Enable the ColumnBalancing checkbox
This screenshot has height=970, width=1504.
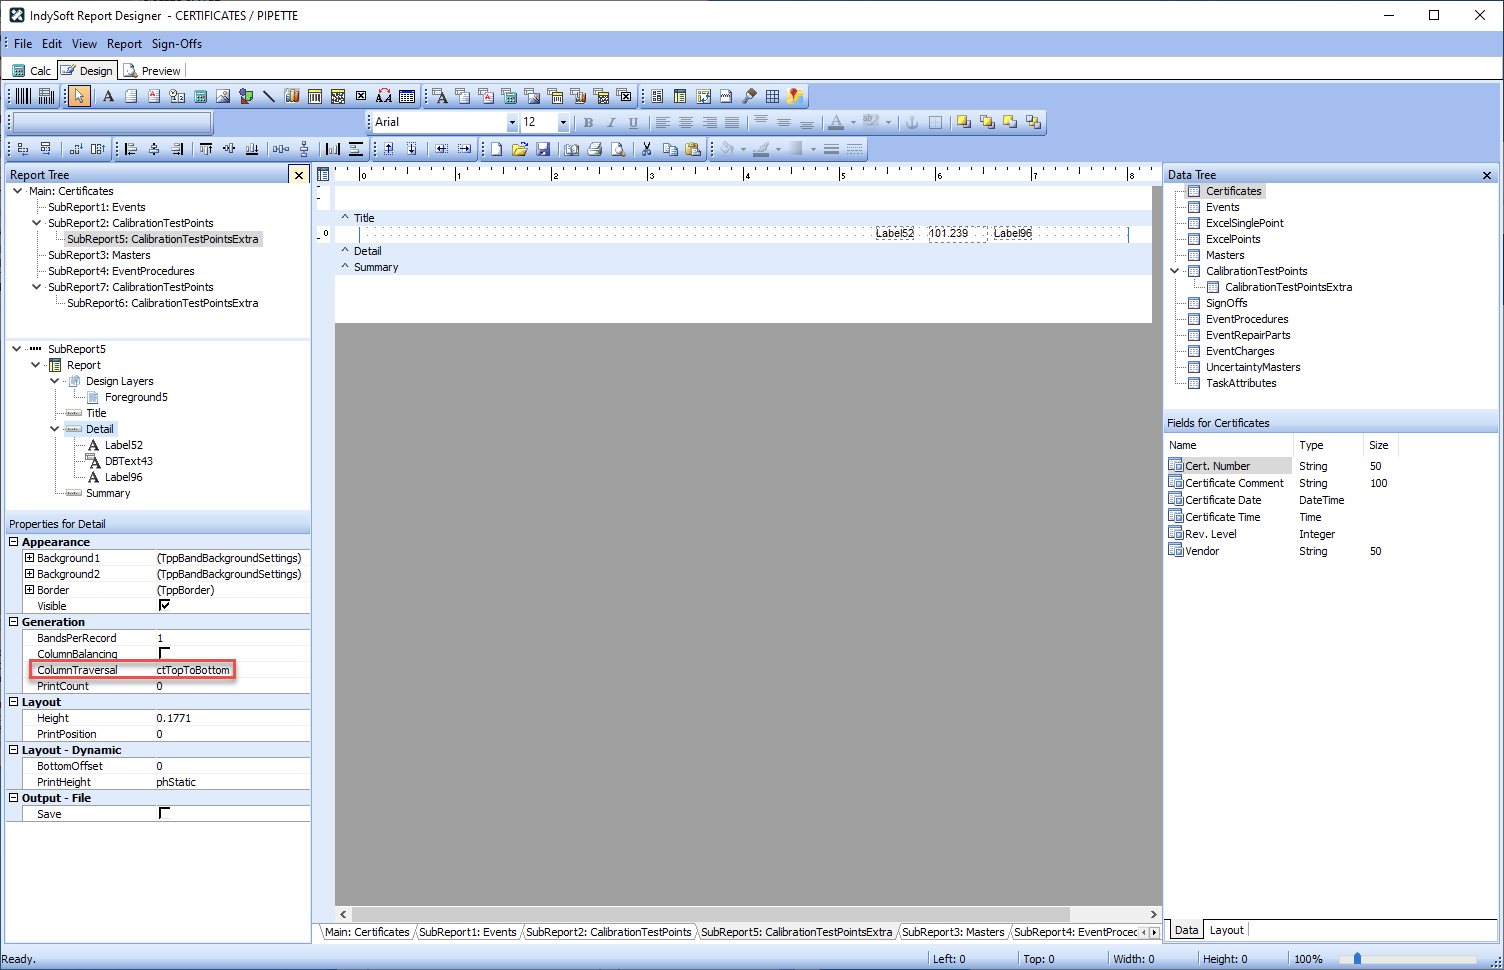click(165, 653)
